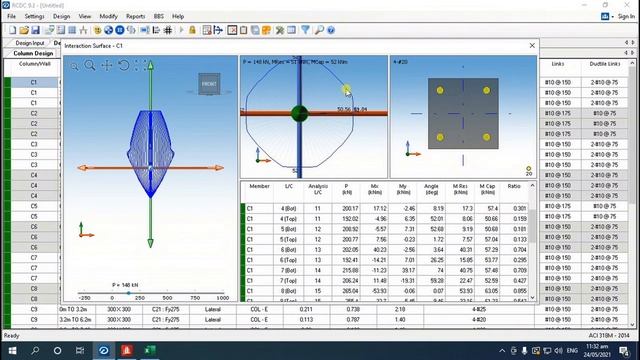
Task: Click top-left yellow rebar in column section
Action: tap(440, 90)
